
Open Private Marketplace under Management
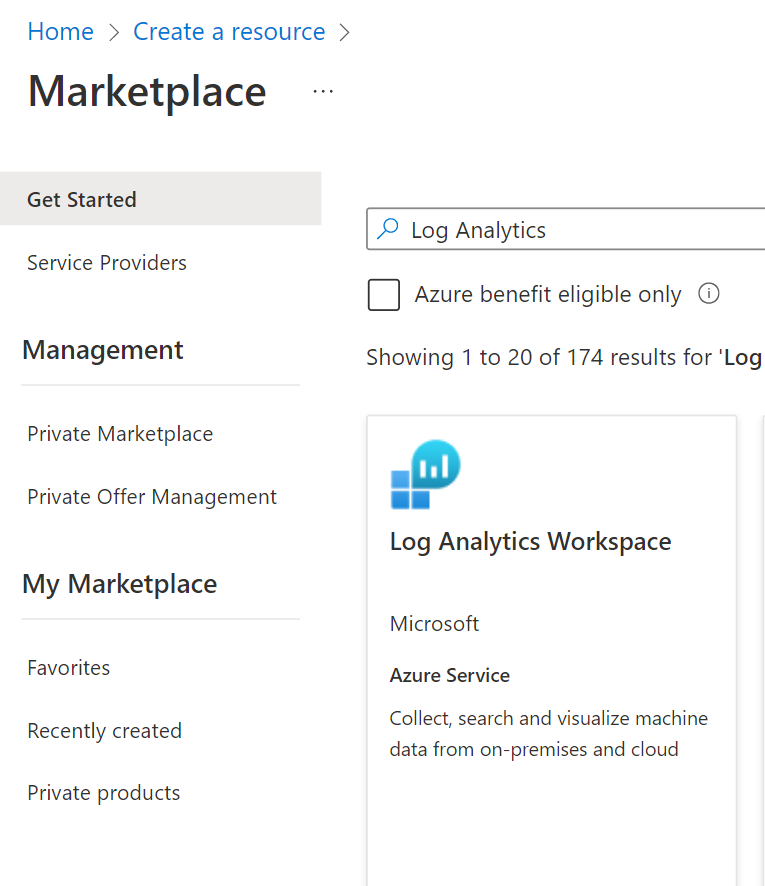click(x=120, y=434)
